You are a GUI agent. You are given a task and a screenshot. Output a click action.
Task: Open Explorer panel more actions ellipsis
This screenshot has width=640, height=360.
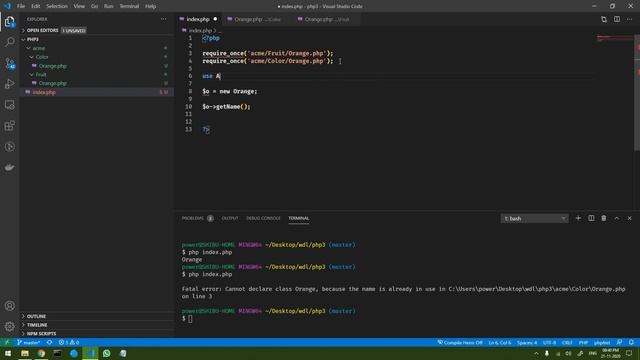click(164, 19)
